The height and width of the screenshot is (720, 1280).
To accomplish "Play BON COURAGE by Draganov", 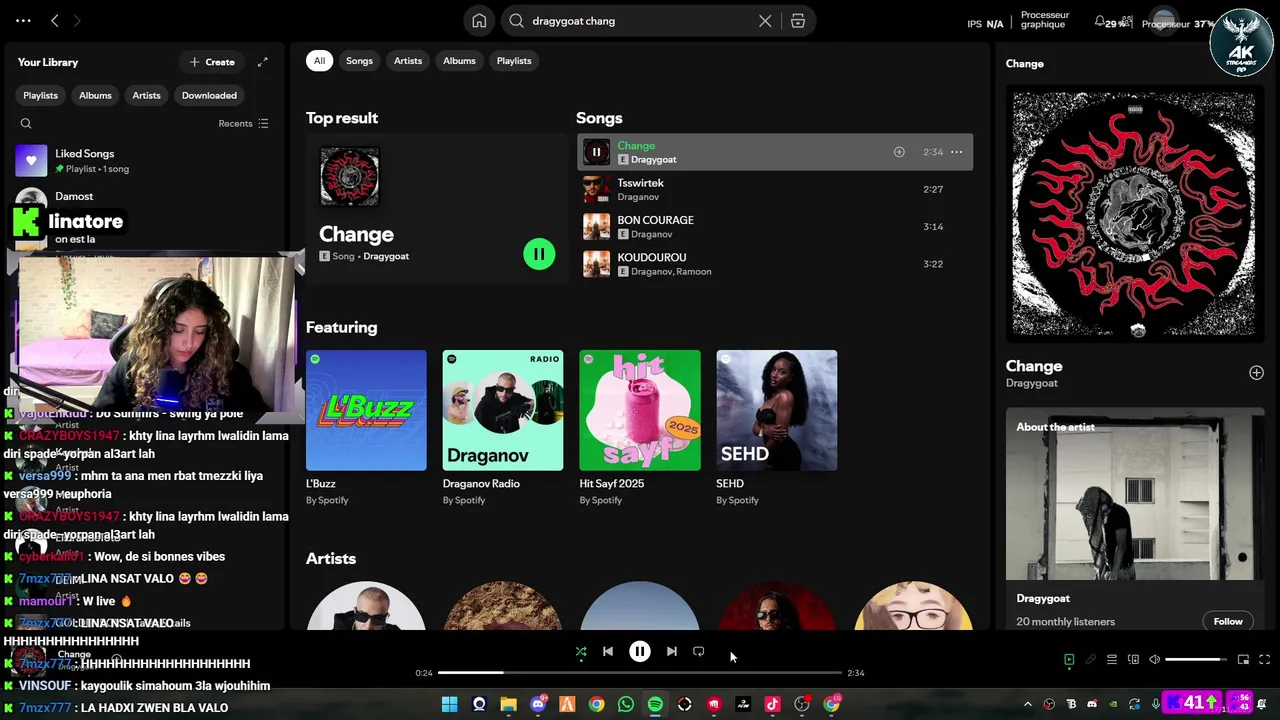I will [x=775, y=227].
